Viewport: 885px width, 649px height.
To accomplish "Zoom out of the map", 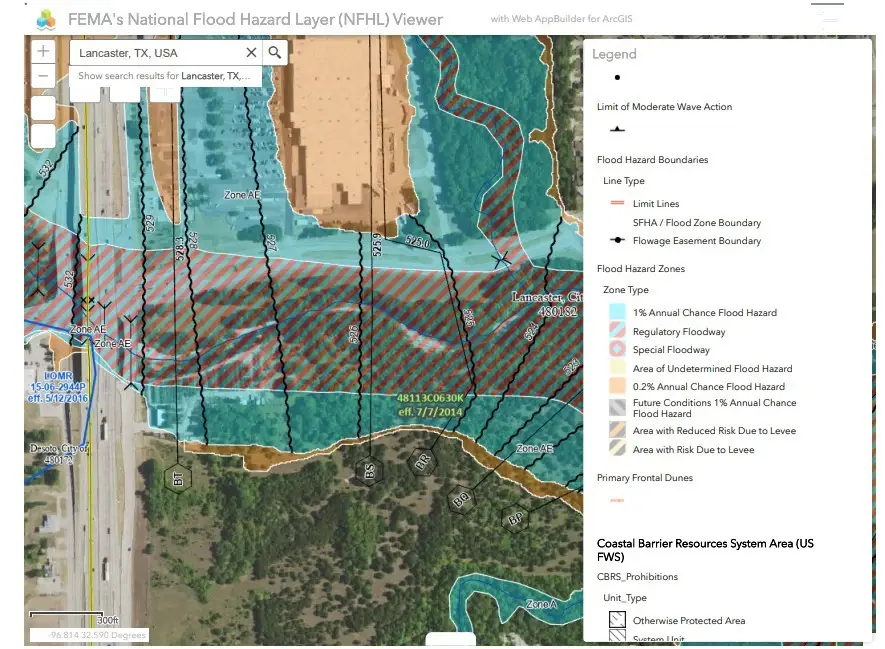I will [43, 76].
